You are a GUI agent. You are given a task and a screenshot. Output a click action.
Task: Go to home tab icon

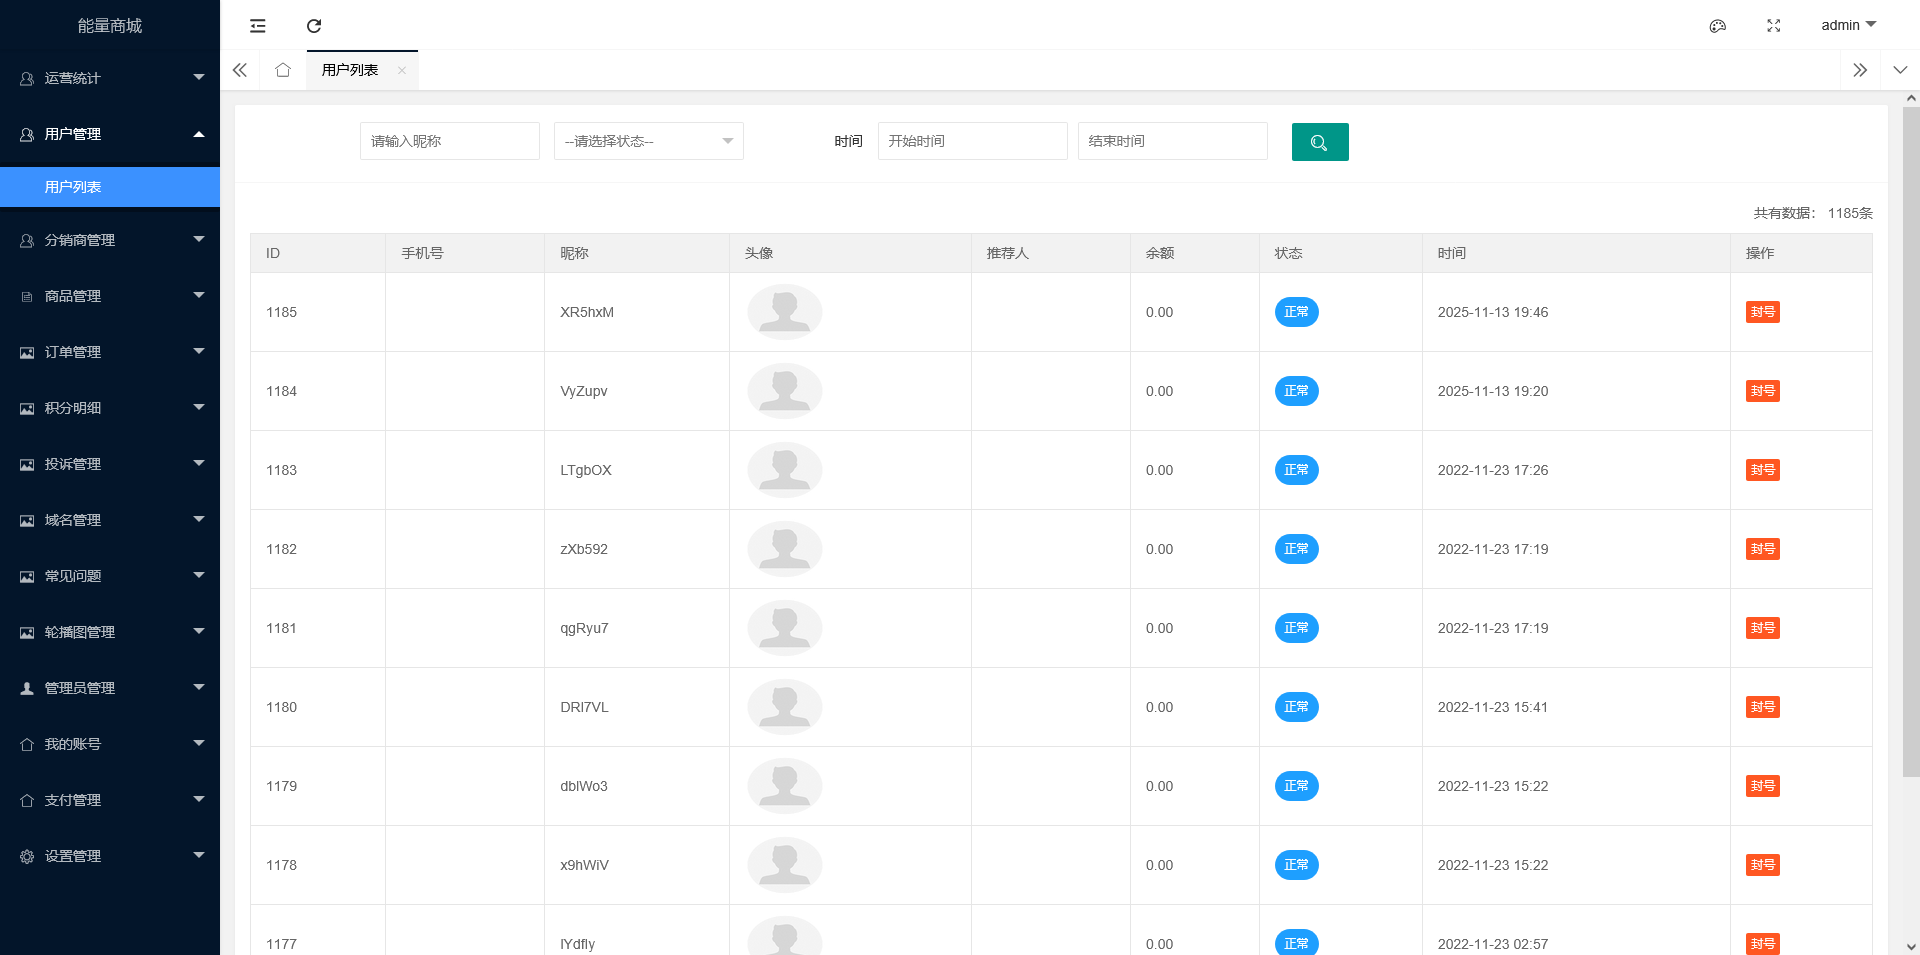click(283, 70)
